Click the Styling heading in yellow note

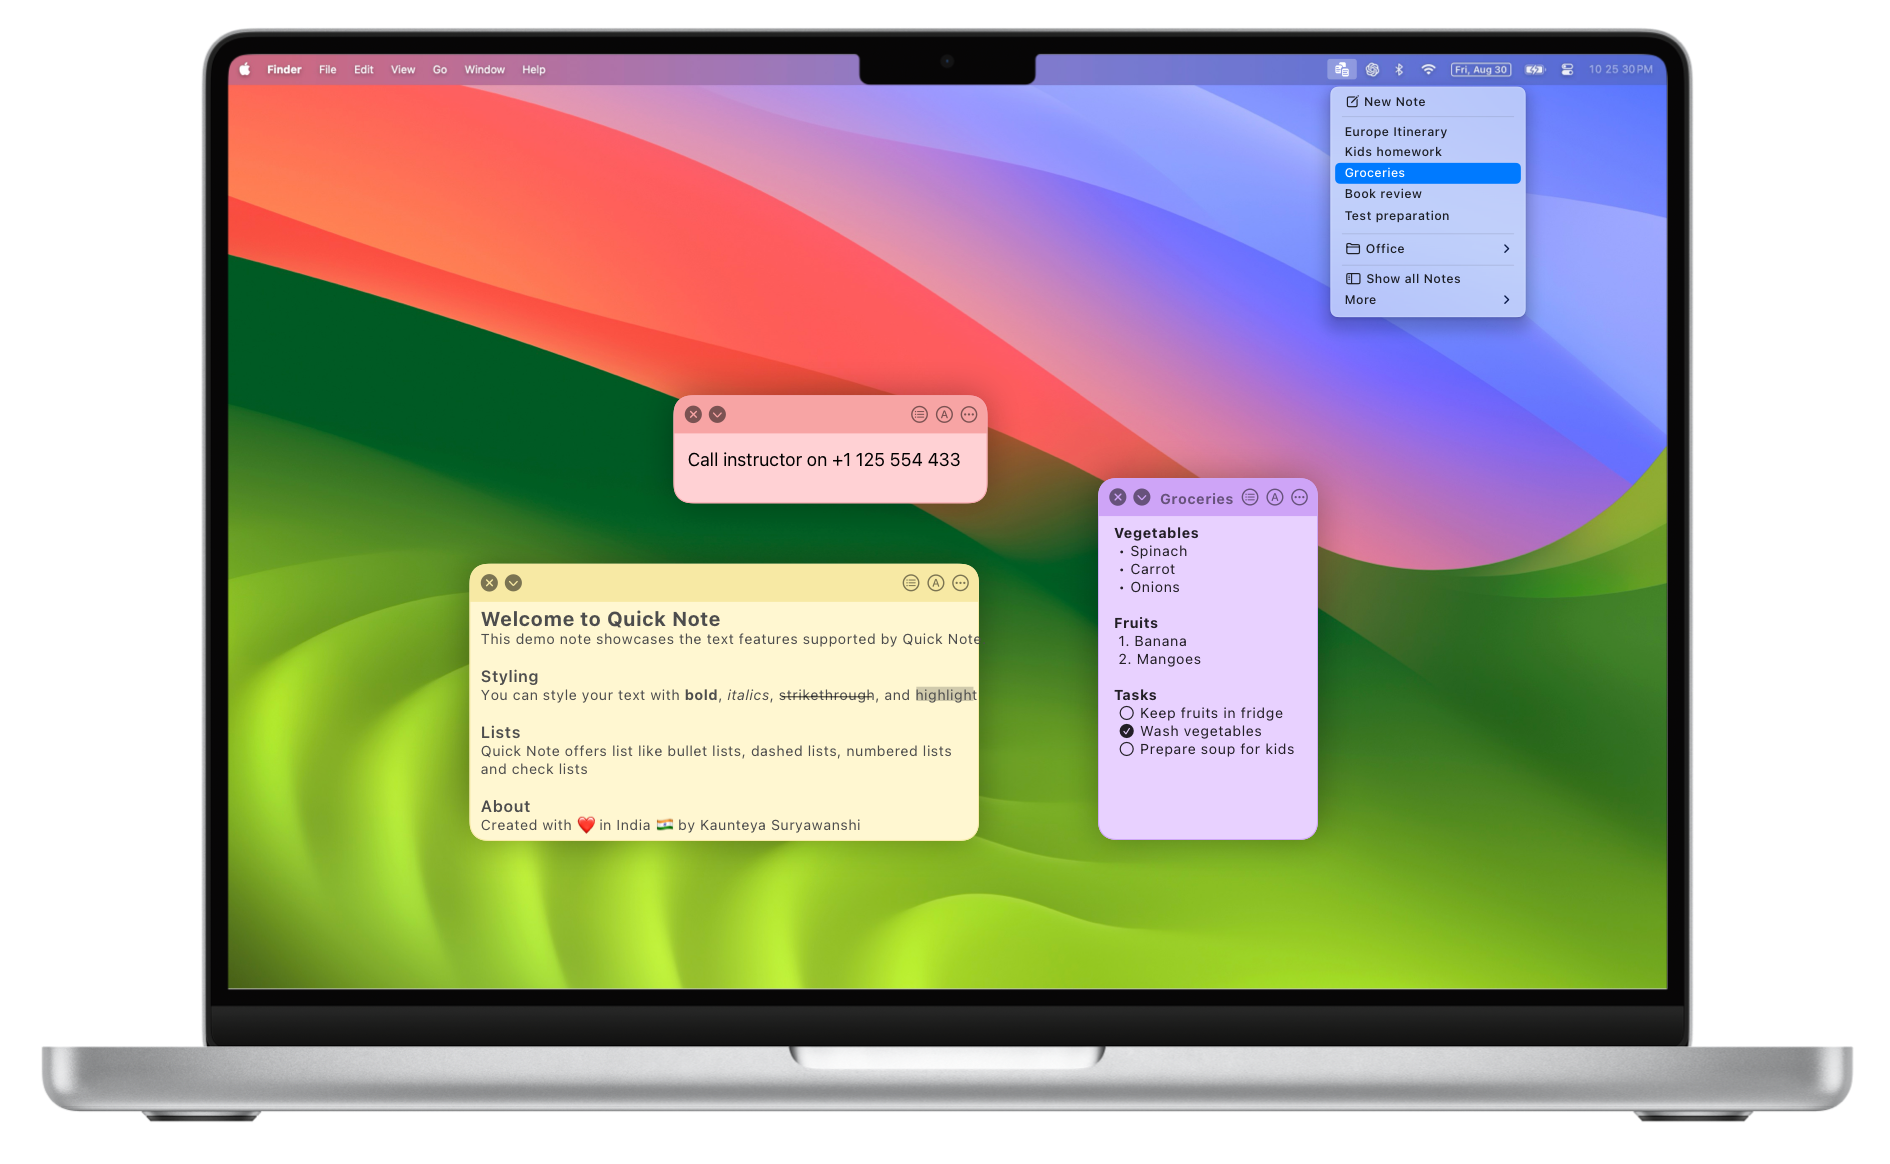(x=509, y=677)
